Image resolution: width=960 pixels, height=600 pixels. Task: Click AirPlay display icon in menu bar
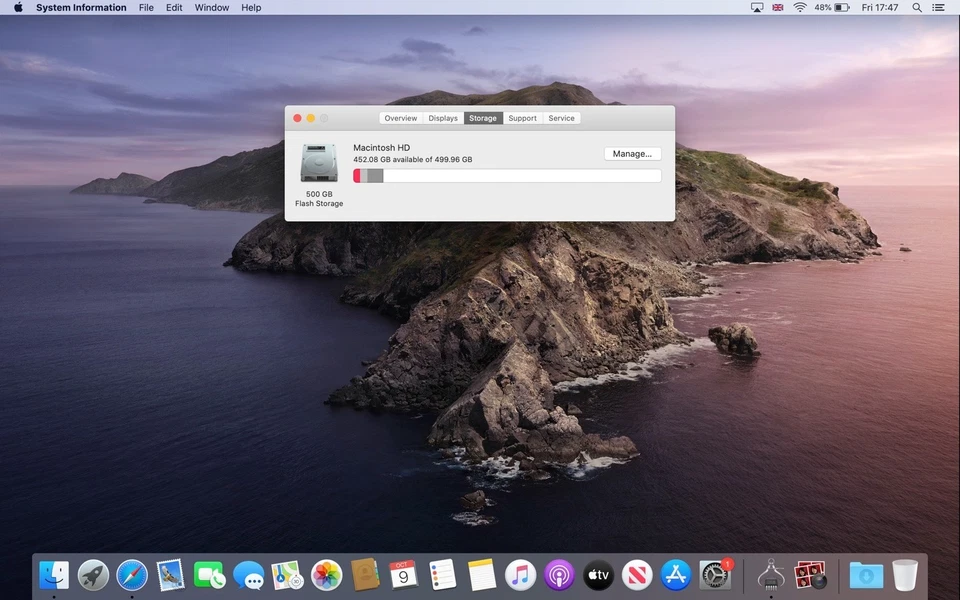pos(757,7)
